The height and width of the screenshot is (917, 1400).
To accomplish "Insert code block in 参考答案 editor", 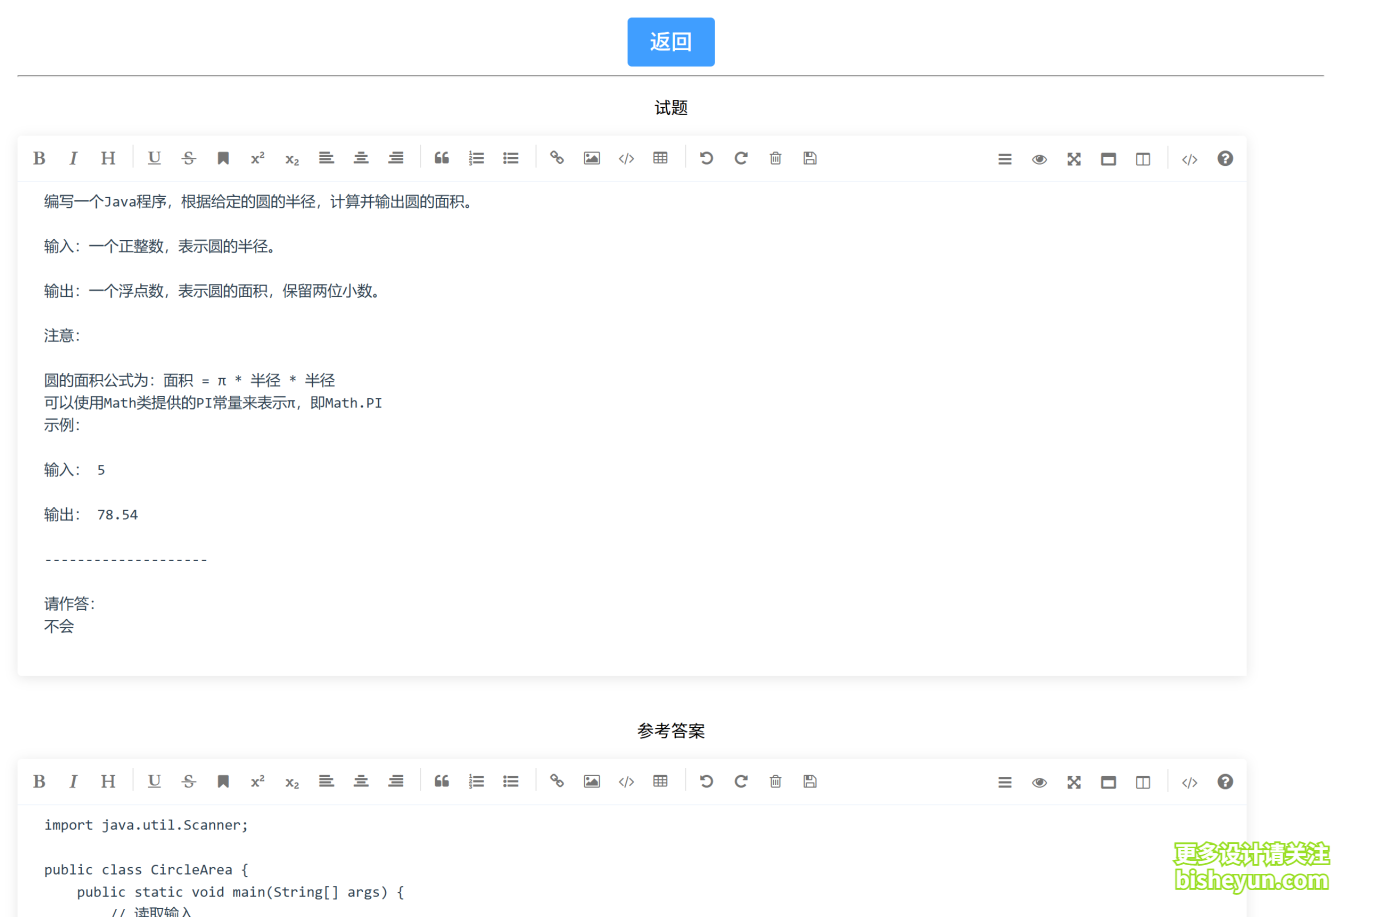I will pos(626,781).
